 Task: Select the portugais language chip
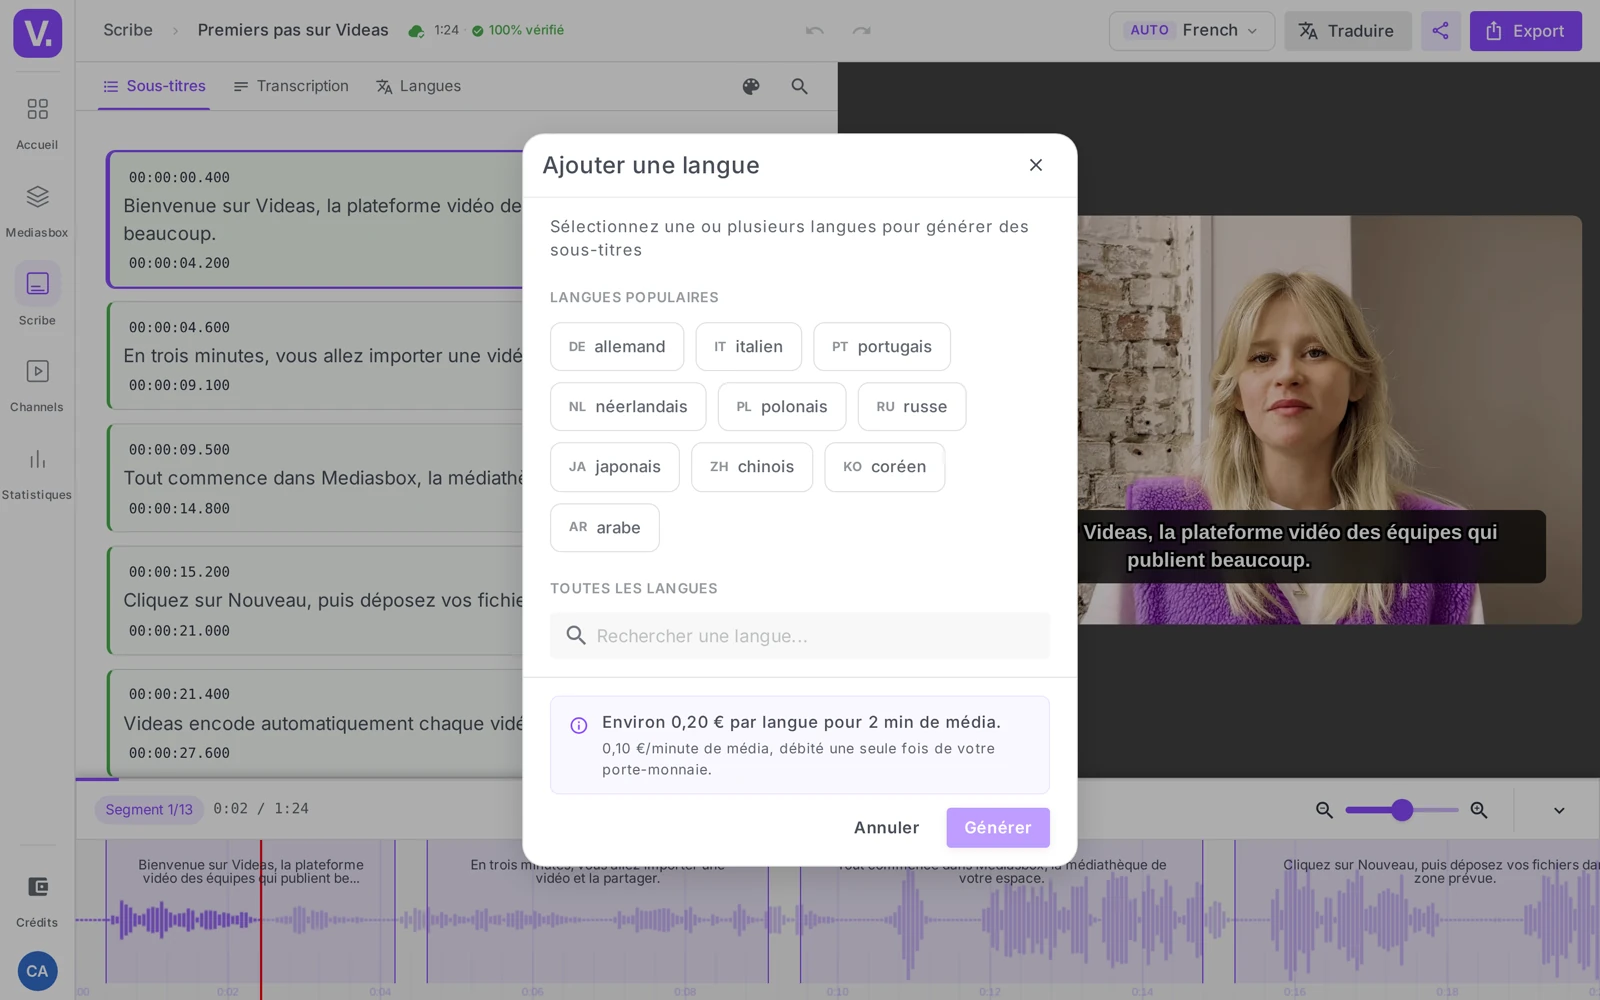pos(882,347)
